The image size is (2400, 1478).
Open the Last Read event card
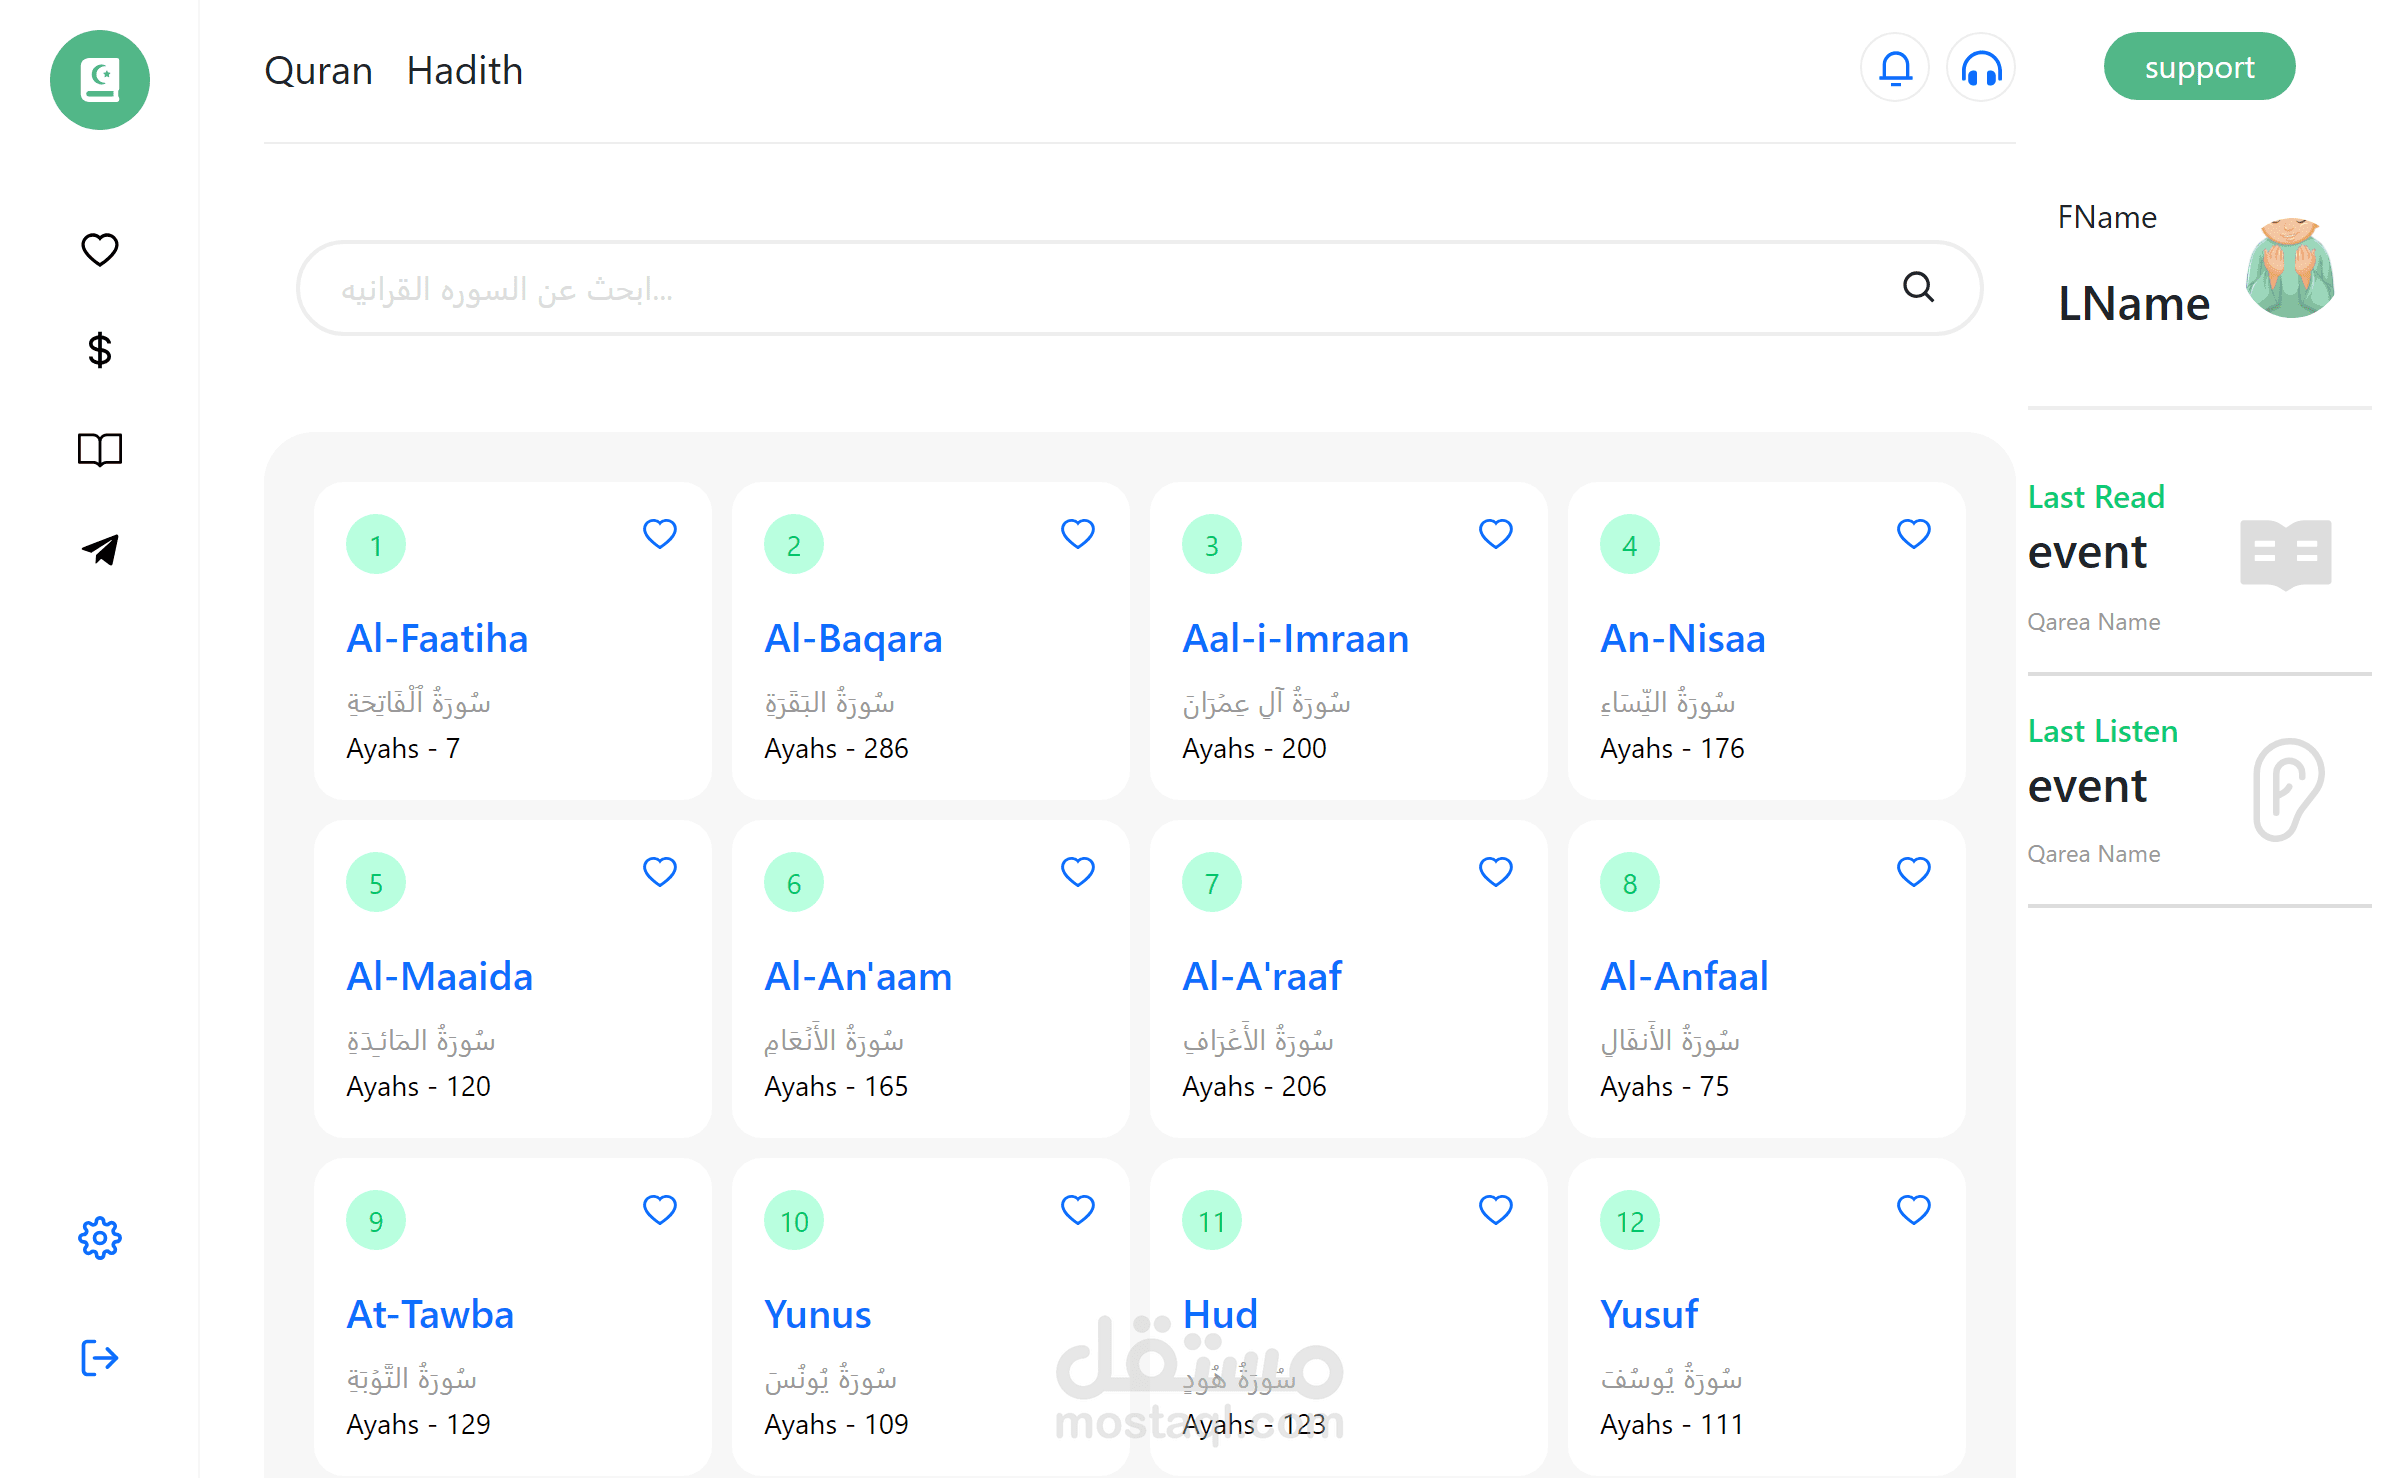click(x=2180, y=555)
